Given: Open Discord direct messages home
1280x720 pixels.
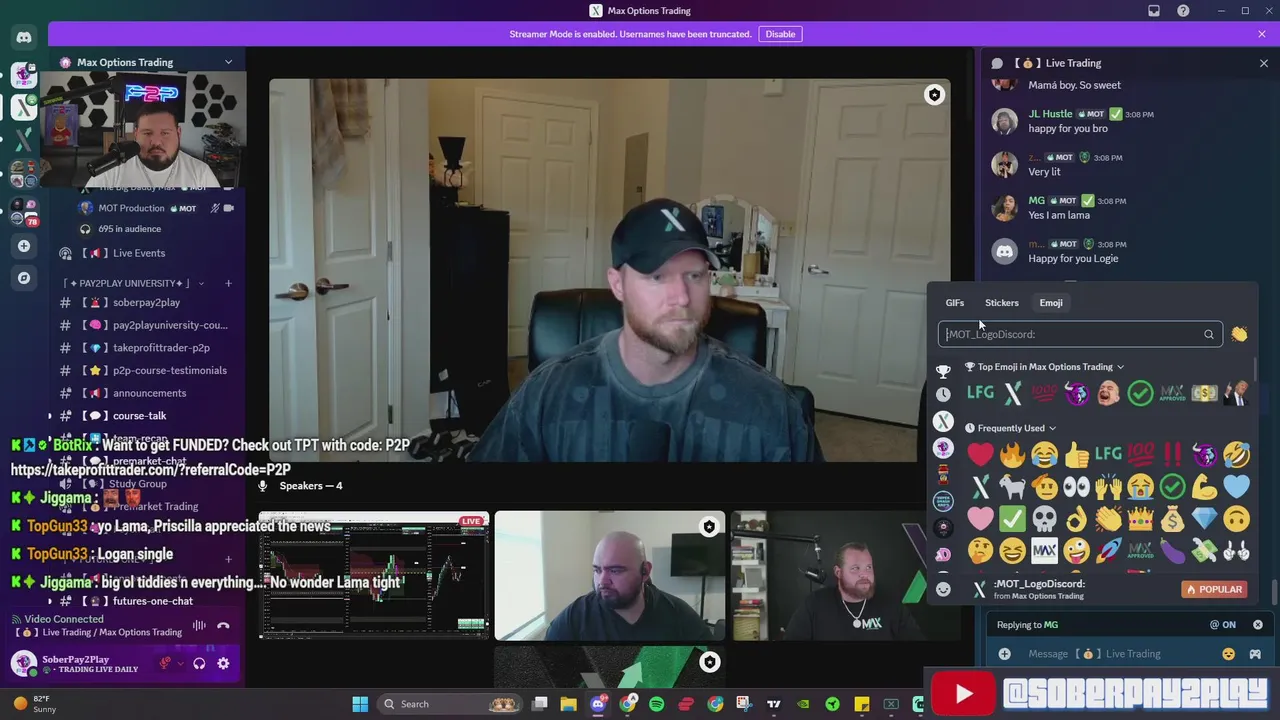Looking at the screenshot, I should coord(24,38).
